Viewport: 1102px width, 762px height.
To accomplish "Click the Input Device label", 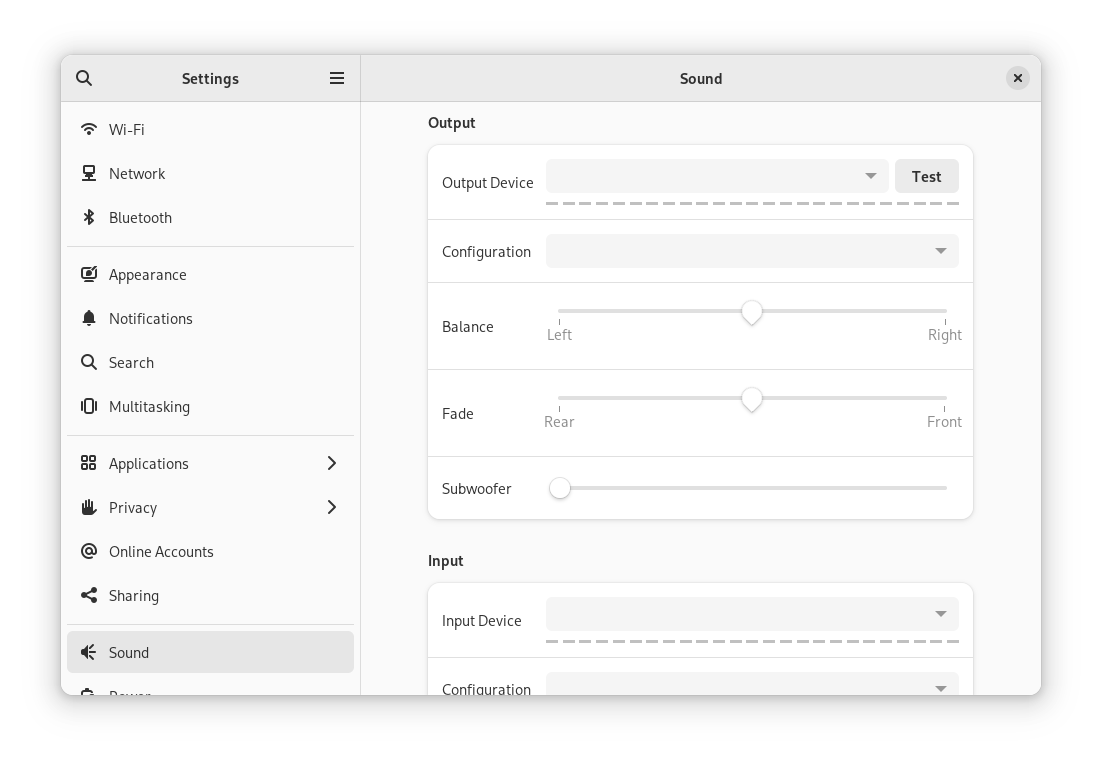I will click(x=481, y=621).
